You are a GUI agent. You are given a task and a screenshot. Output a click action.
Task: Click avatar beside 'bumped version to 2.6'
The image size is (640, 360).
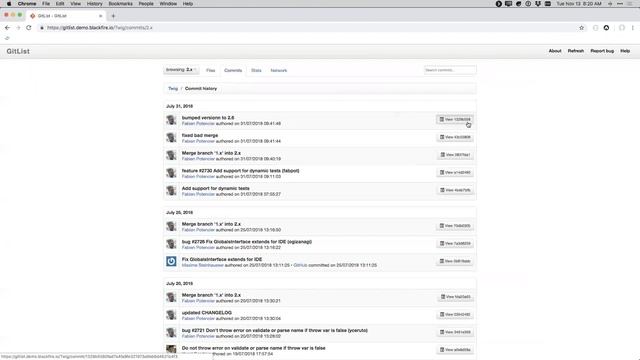coord(171,120)
